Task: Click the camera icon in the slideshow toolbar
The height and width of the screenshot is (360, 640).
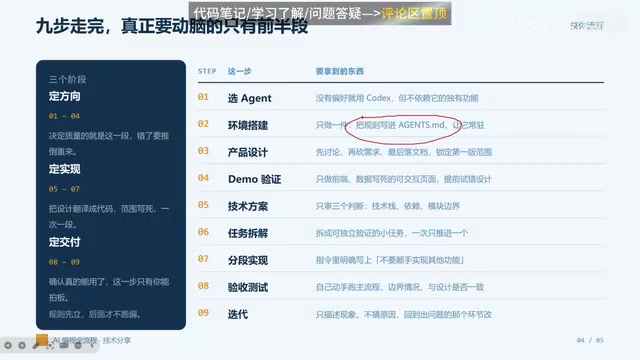Action: click(x=64, y=345)
